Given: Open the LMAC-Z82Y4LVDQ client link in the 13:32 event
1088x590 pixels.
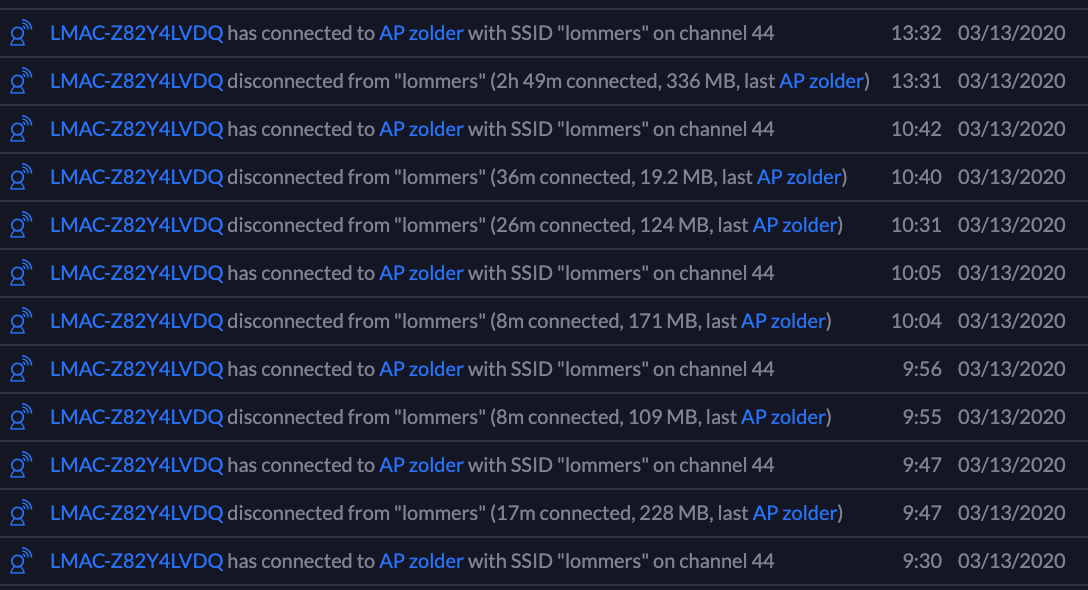Looking at the screenshot, I should tap(136, 33).
